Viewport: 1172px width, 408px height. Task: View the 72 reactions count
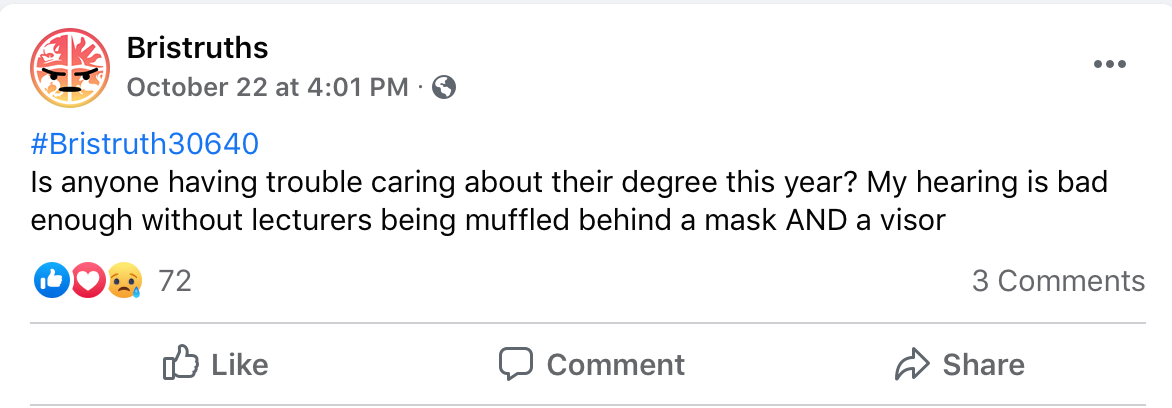175,281
